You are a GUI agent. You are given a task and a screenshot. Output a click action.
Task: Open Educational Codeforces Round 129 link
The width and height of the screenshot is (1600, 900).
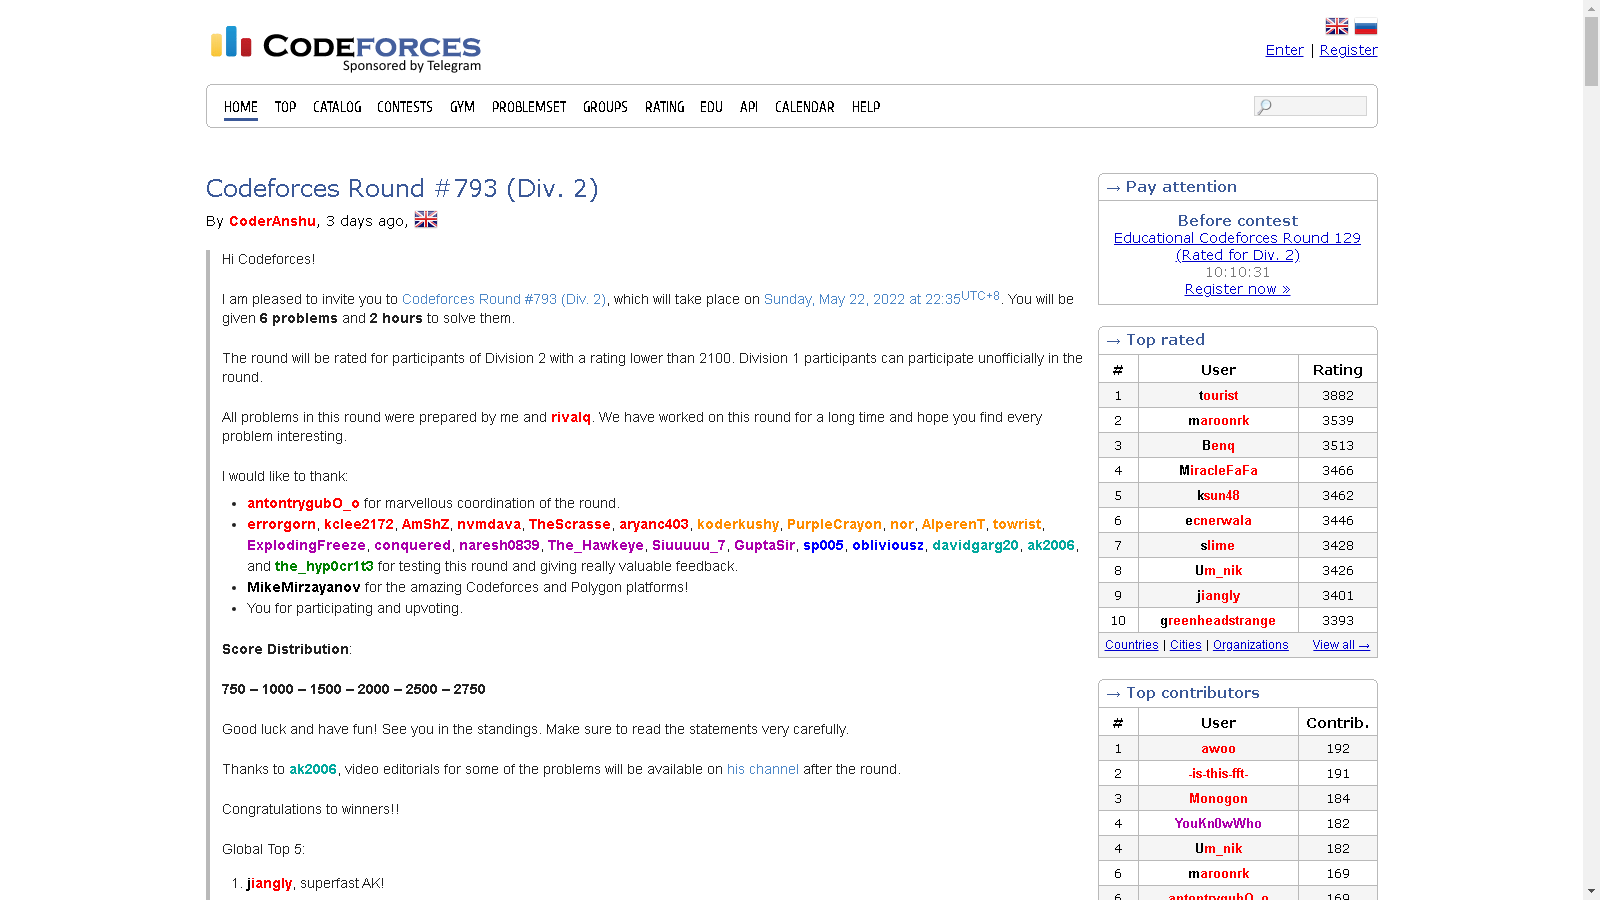[x=1237, y=246]
